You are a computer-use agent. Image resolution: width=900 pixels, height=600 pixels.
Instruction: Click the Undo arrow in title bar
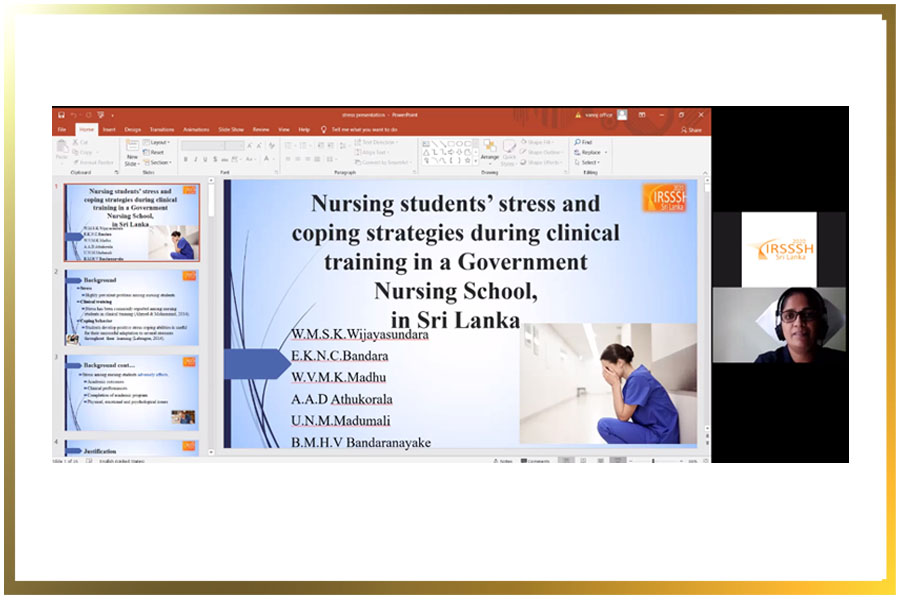(x=74, y=115)
